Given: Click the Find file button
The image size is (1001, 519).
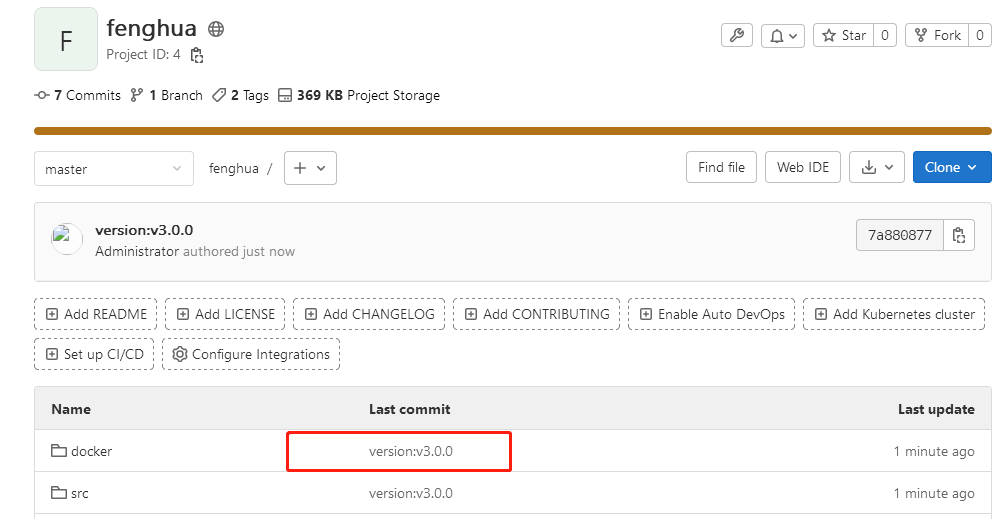Looking at the screenshot, I should coord(721,168).
